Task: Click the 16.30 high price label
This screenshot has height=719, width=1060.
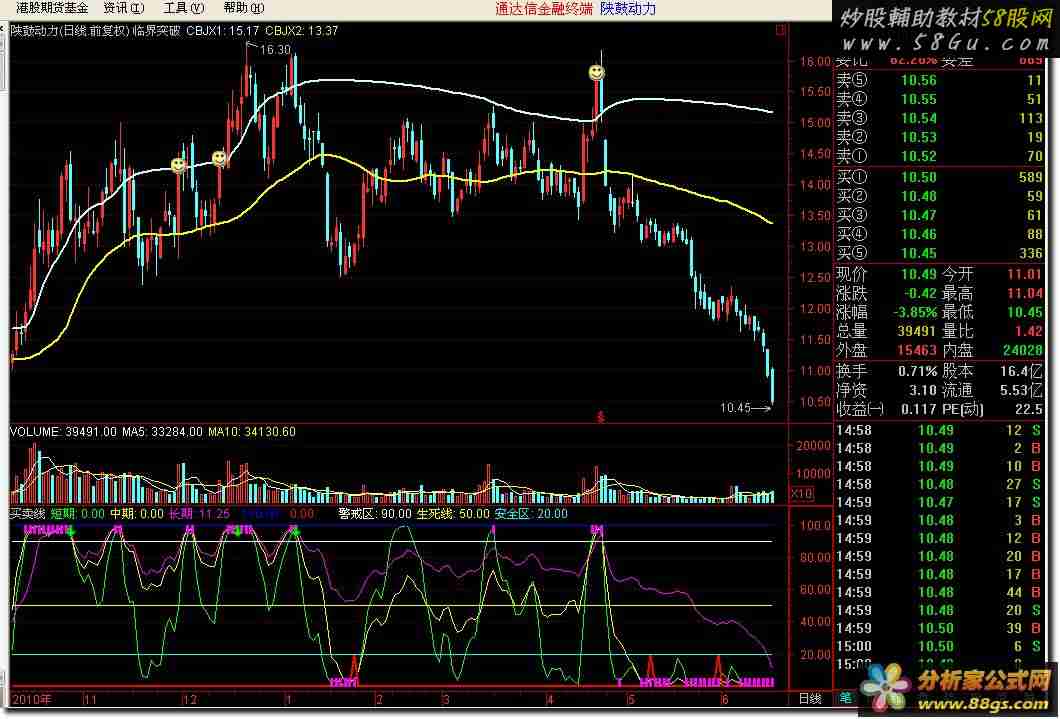Action: click(274, 49)
